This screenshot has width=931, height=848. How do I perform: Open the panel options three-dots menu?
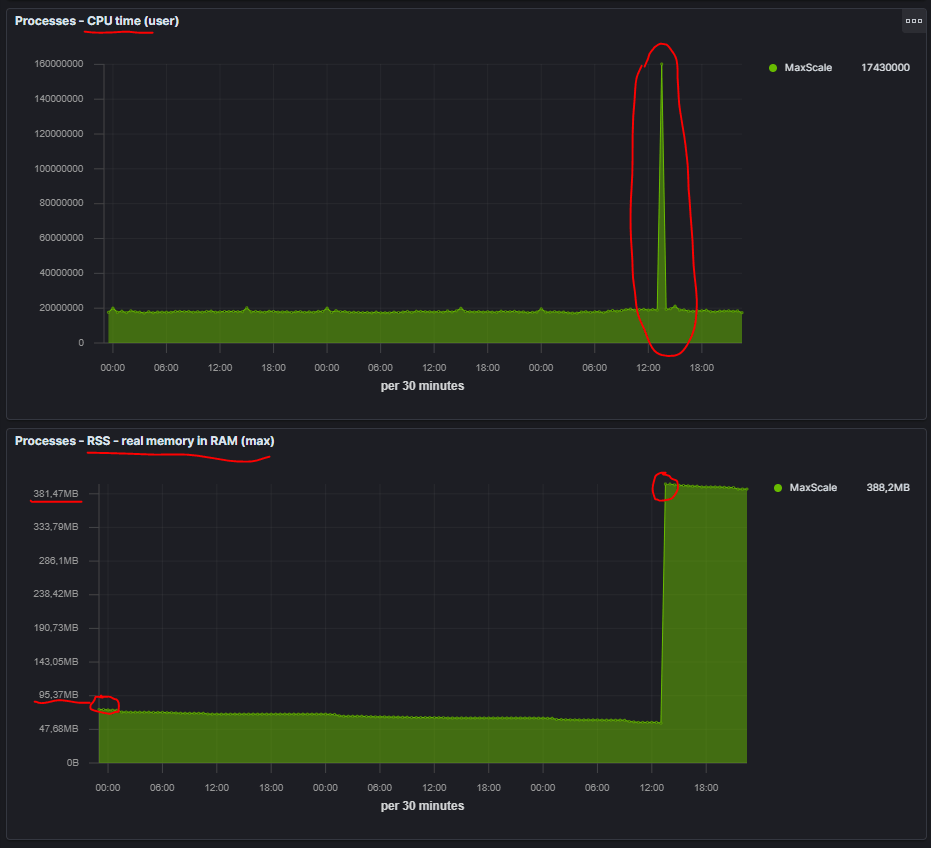coord(913,21)
